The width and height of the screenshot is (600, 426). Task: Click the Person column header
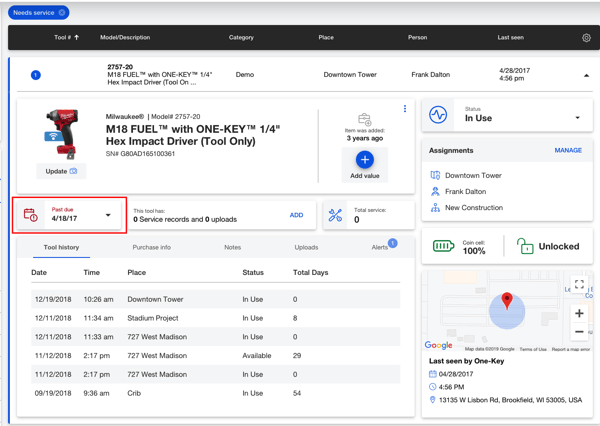coord(417,37)
